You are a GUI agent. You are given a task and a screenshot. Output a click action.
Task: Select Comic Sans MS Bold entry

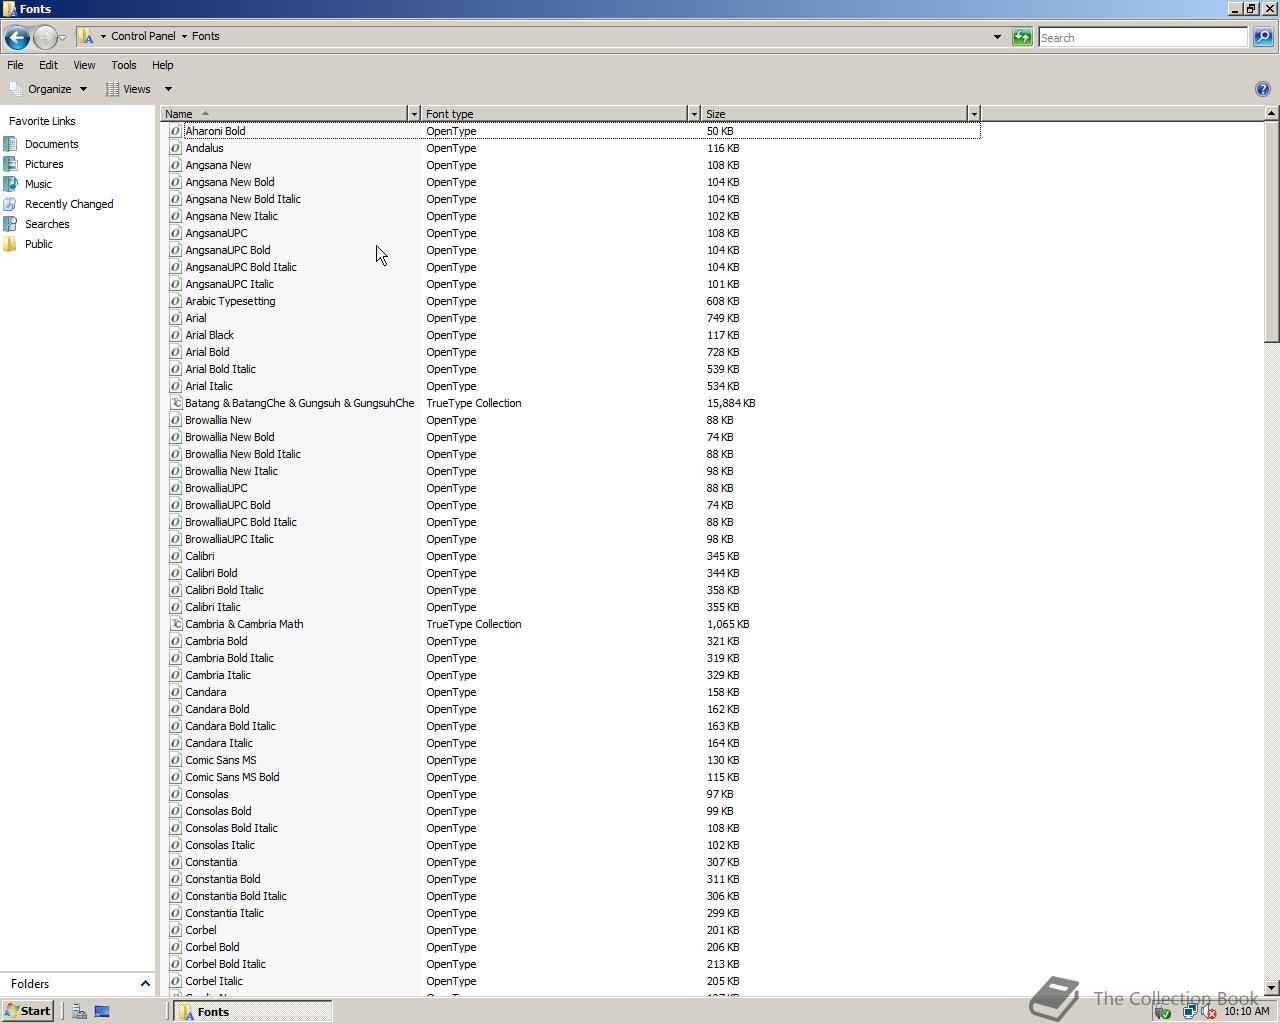(232, 777)
